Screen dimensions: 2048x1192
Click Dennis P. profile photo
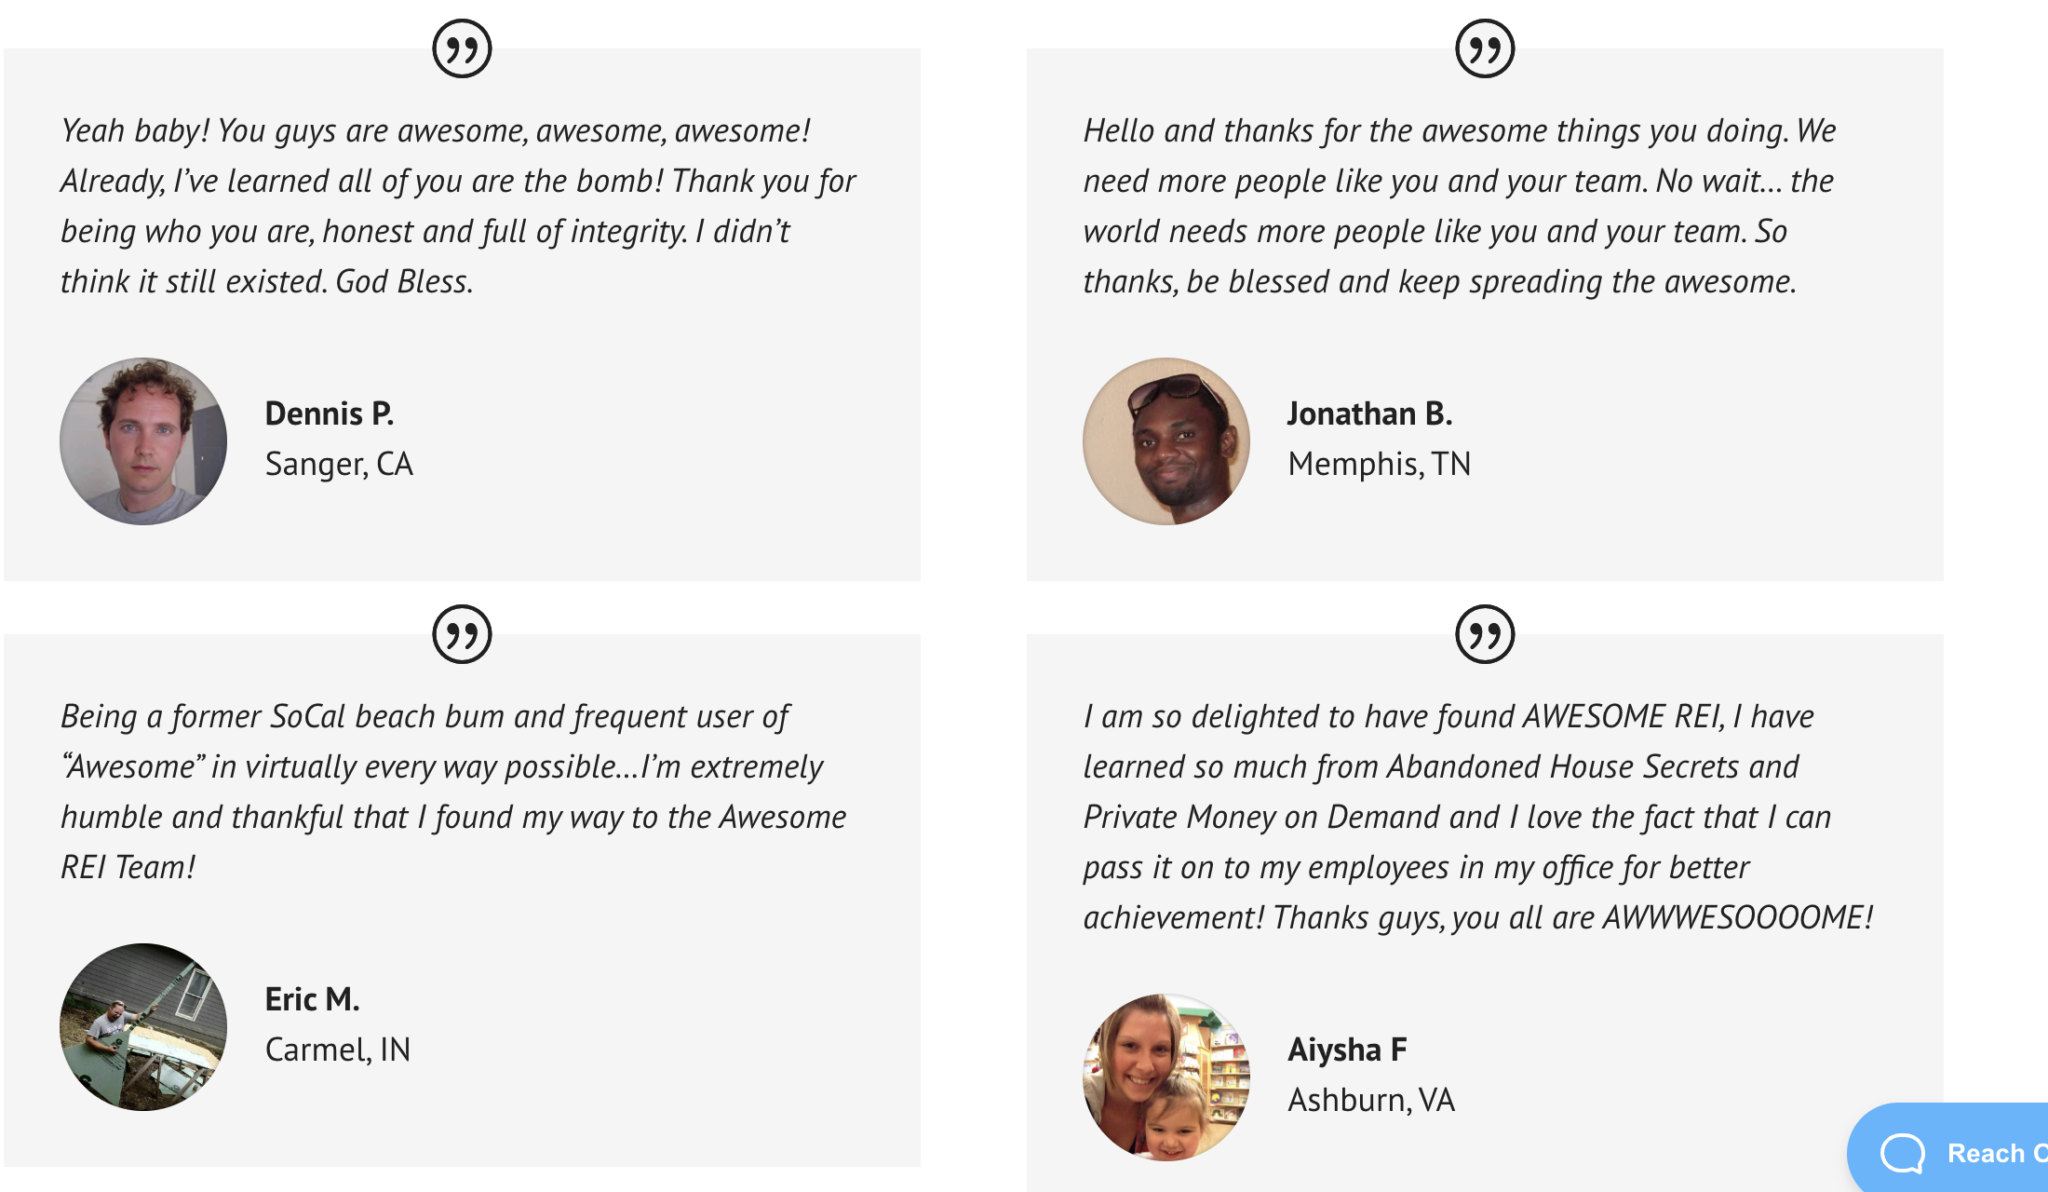tap(143, 441)
